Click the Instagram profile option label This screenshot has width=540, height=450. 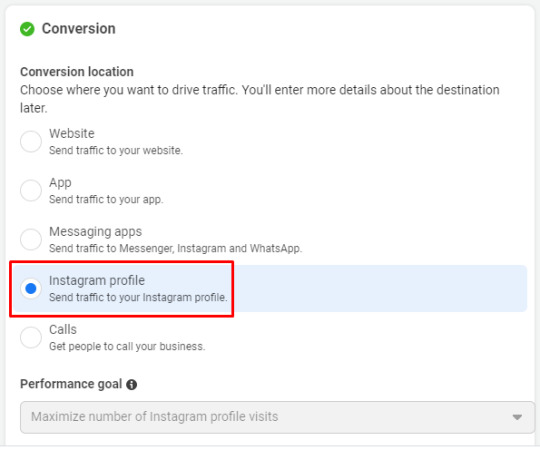97,281
